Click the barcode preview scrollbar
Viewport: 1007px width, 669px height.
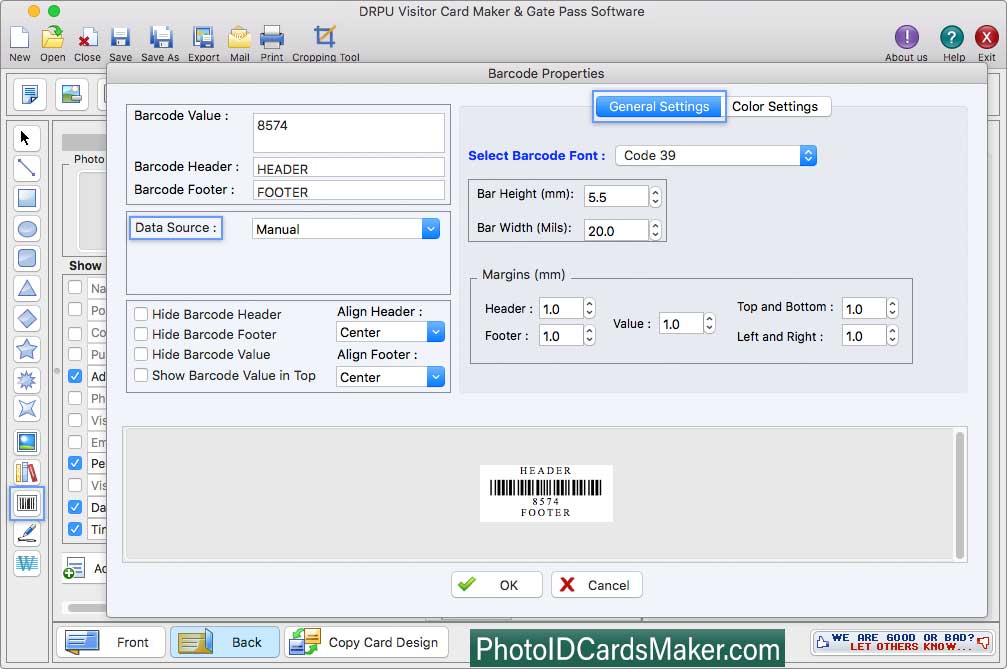pos(959,495)
